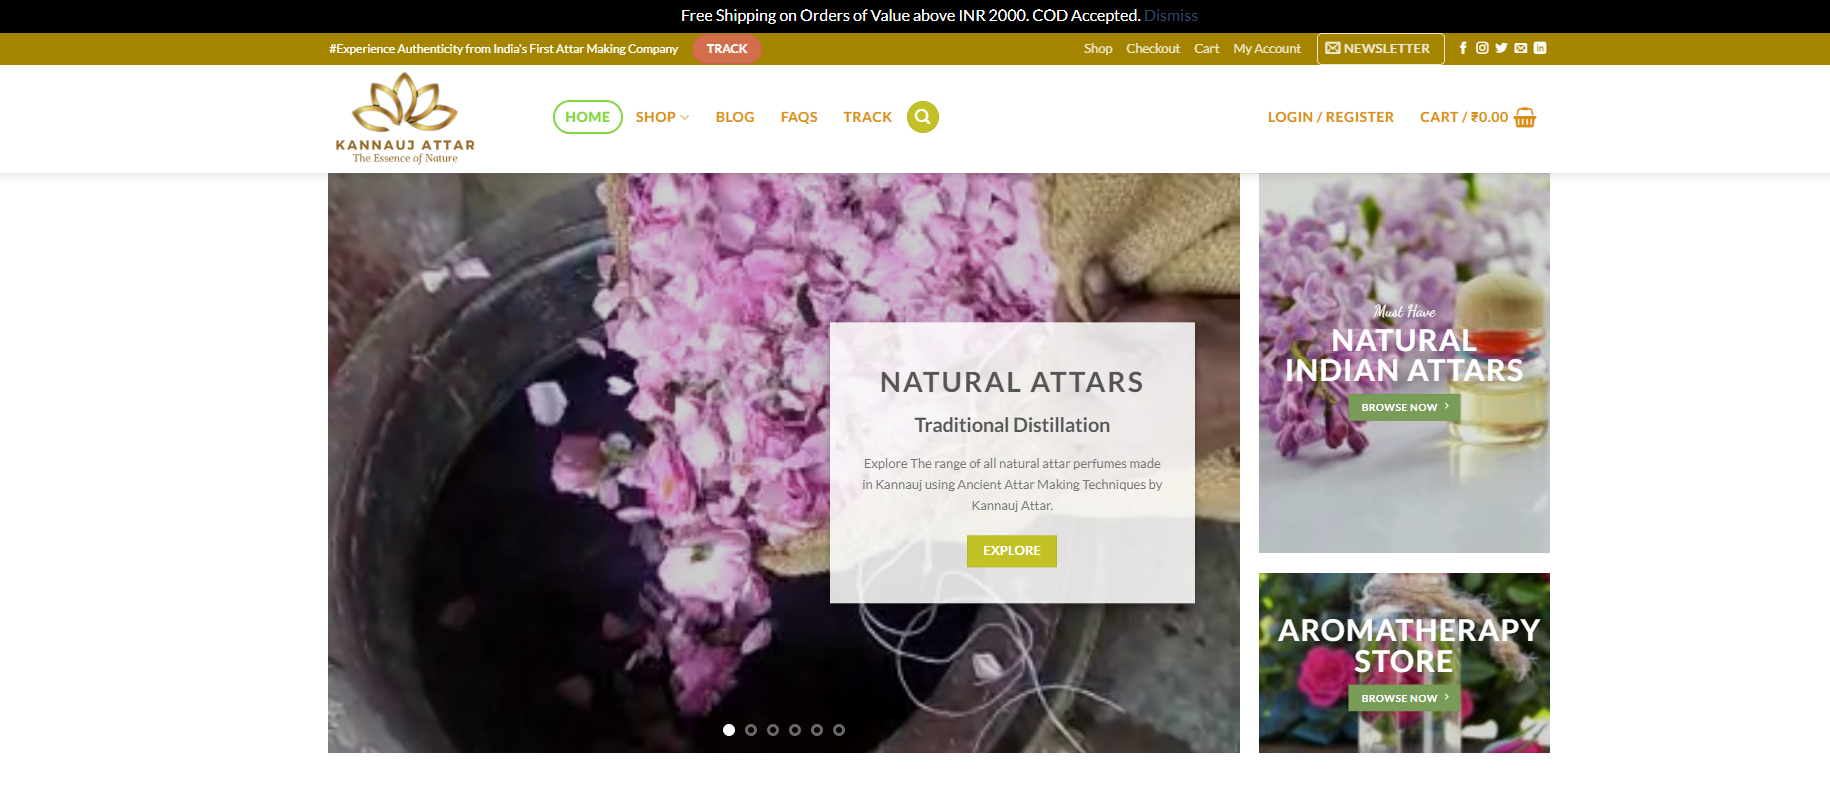Click the NEWSLETTER button in the top bar

click(1380, 48)
